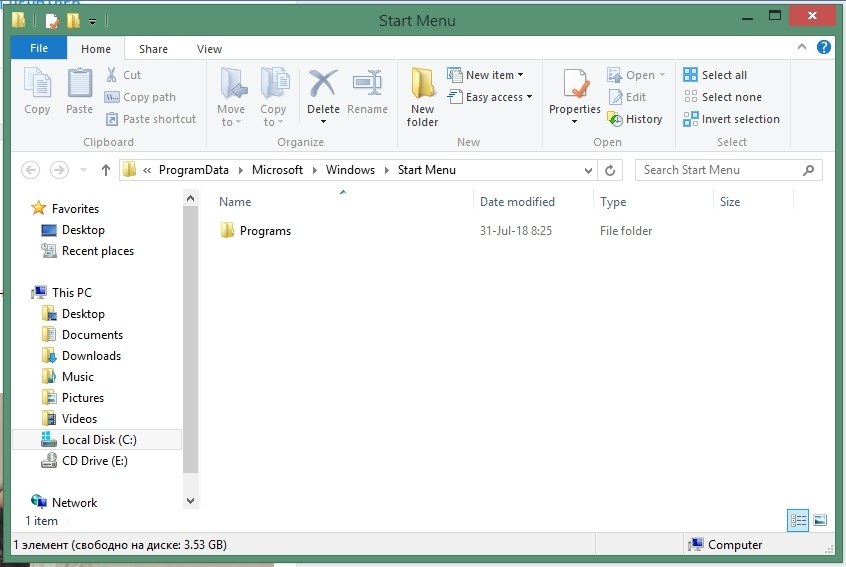
Task: Navigate to Windows in breadcrumb
Action: tap(350, 170)
